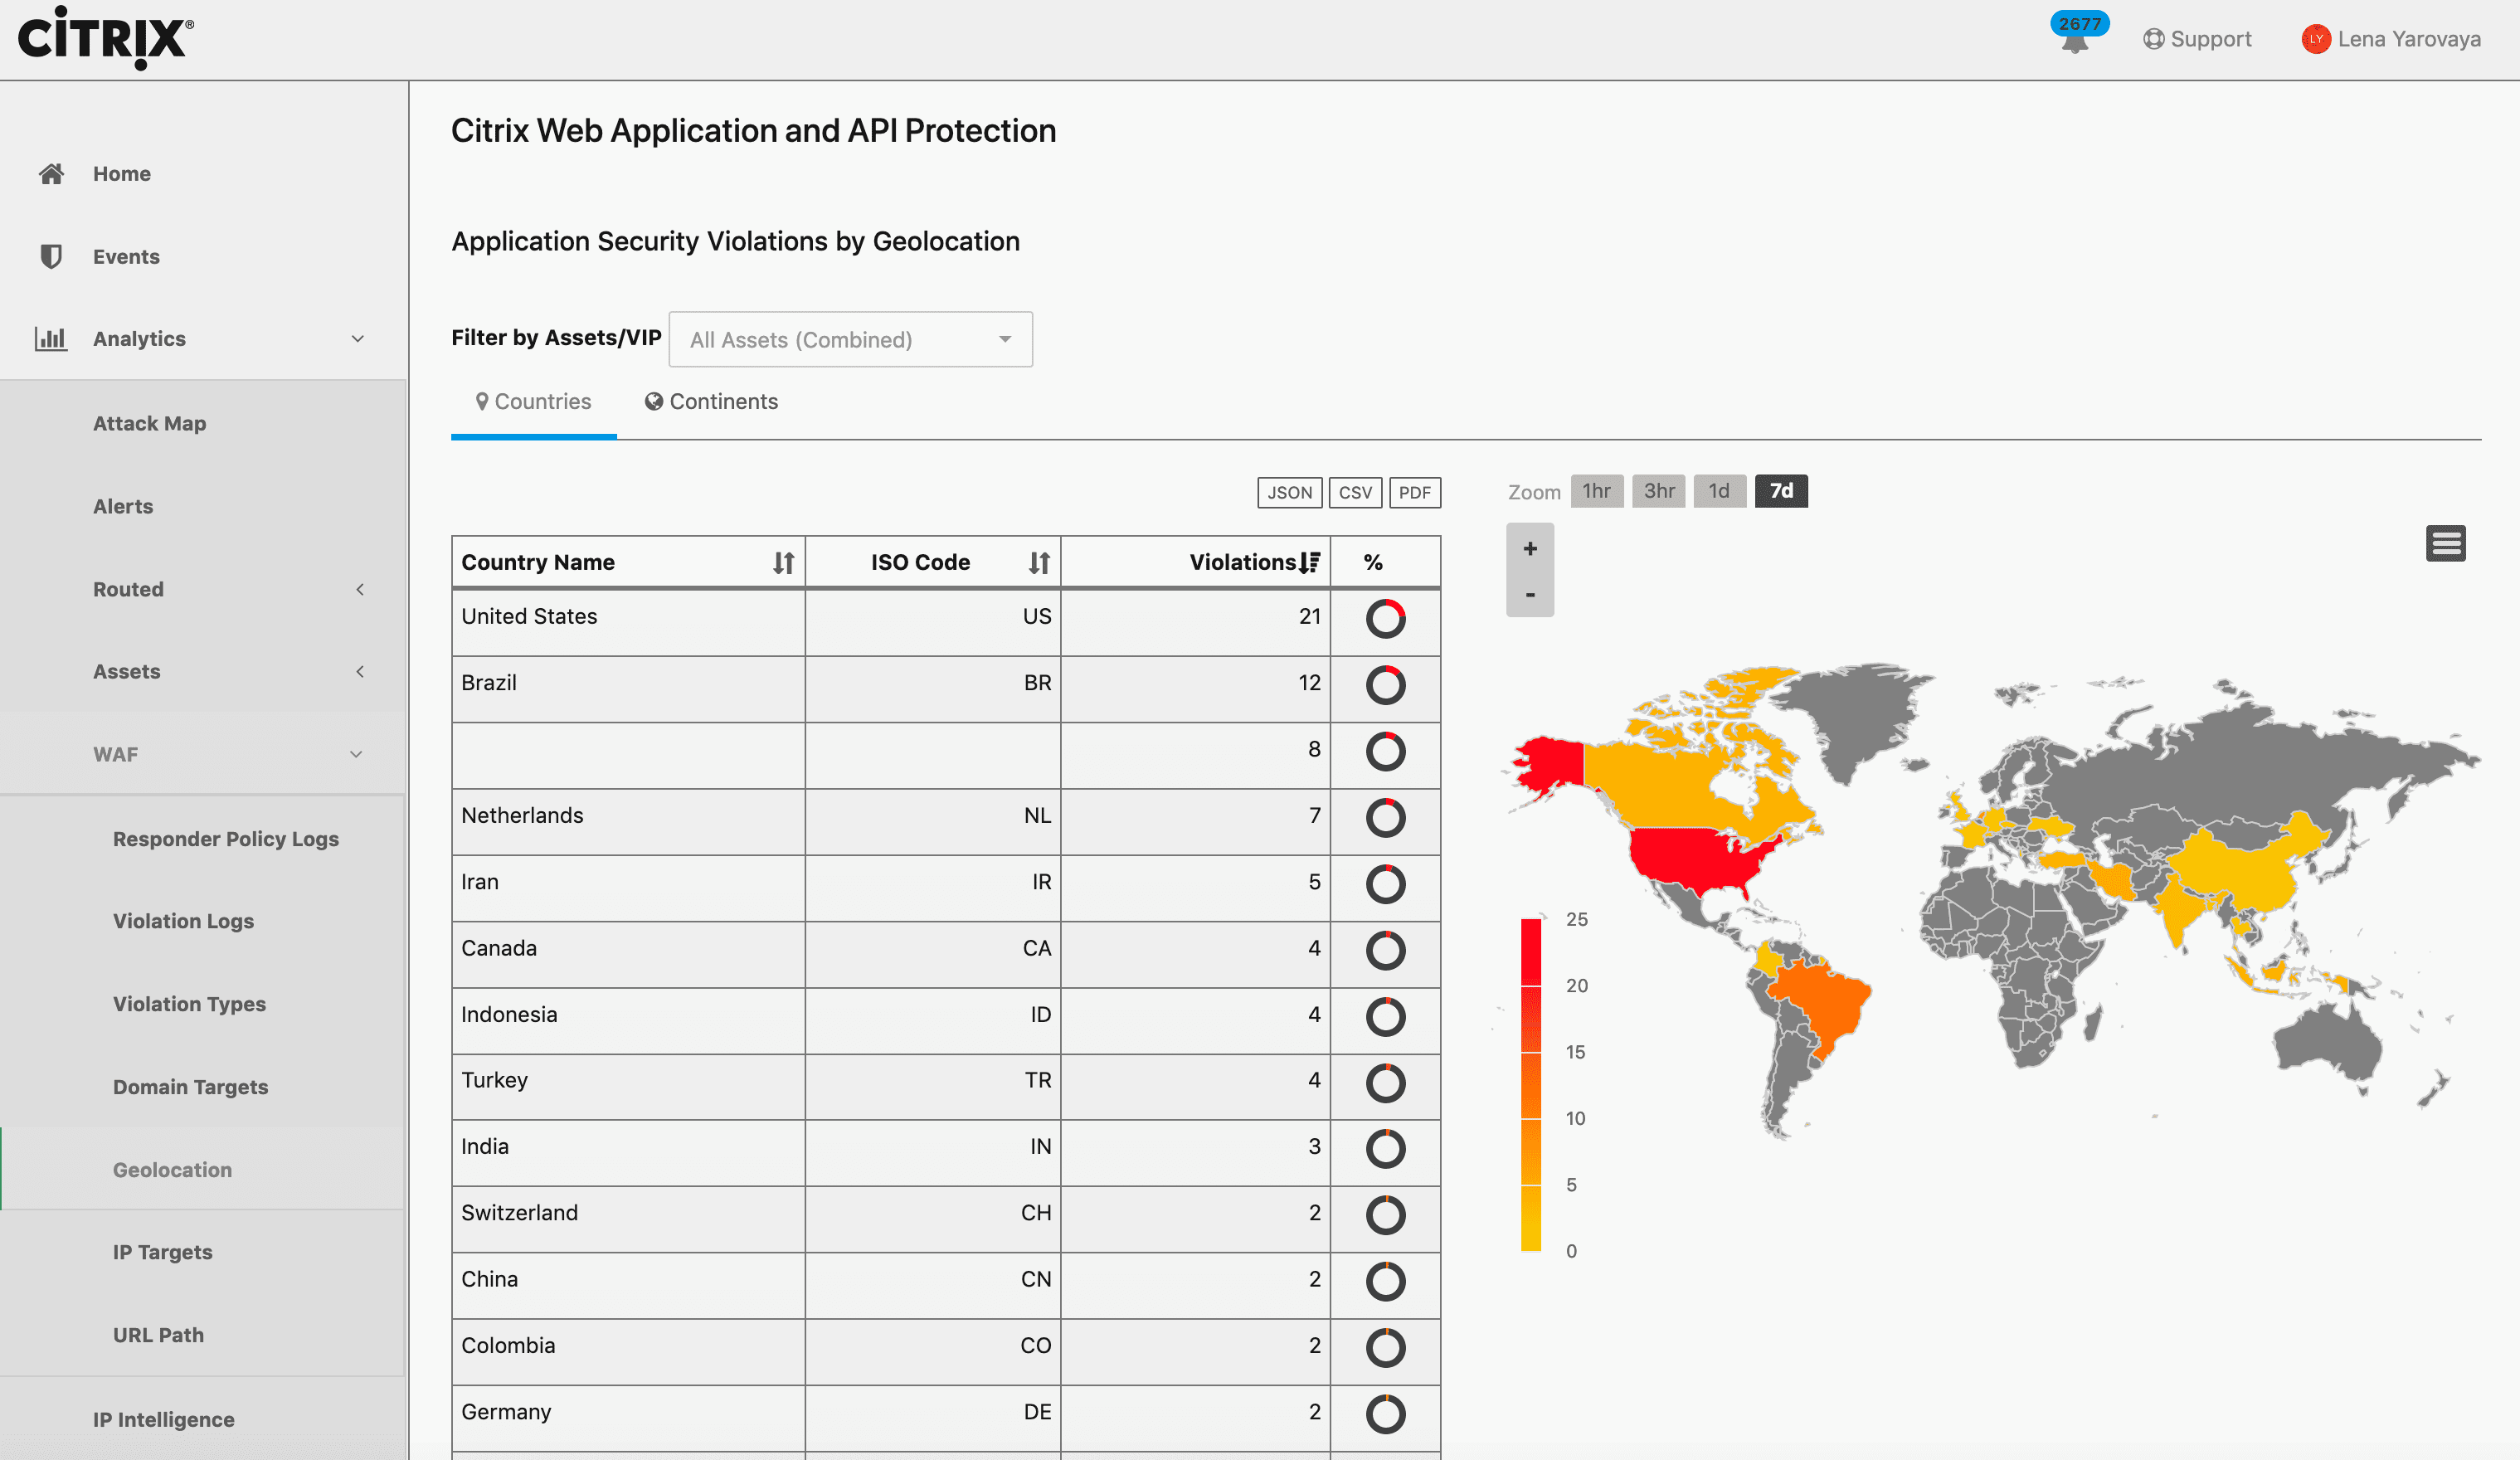
Task: Open Events in the sidebar
Action: pos(126,257)
